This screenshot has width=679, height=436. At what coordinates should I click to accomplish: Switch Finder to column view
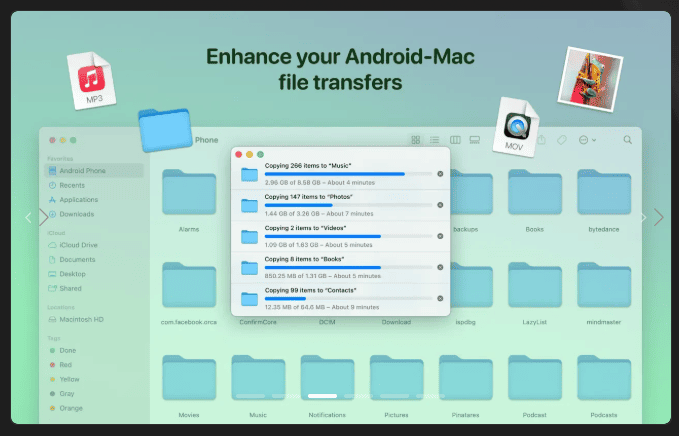[455, 140]
